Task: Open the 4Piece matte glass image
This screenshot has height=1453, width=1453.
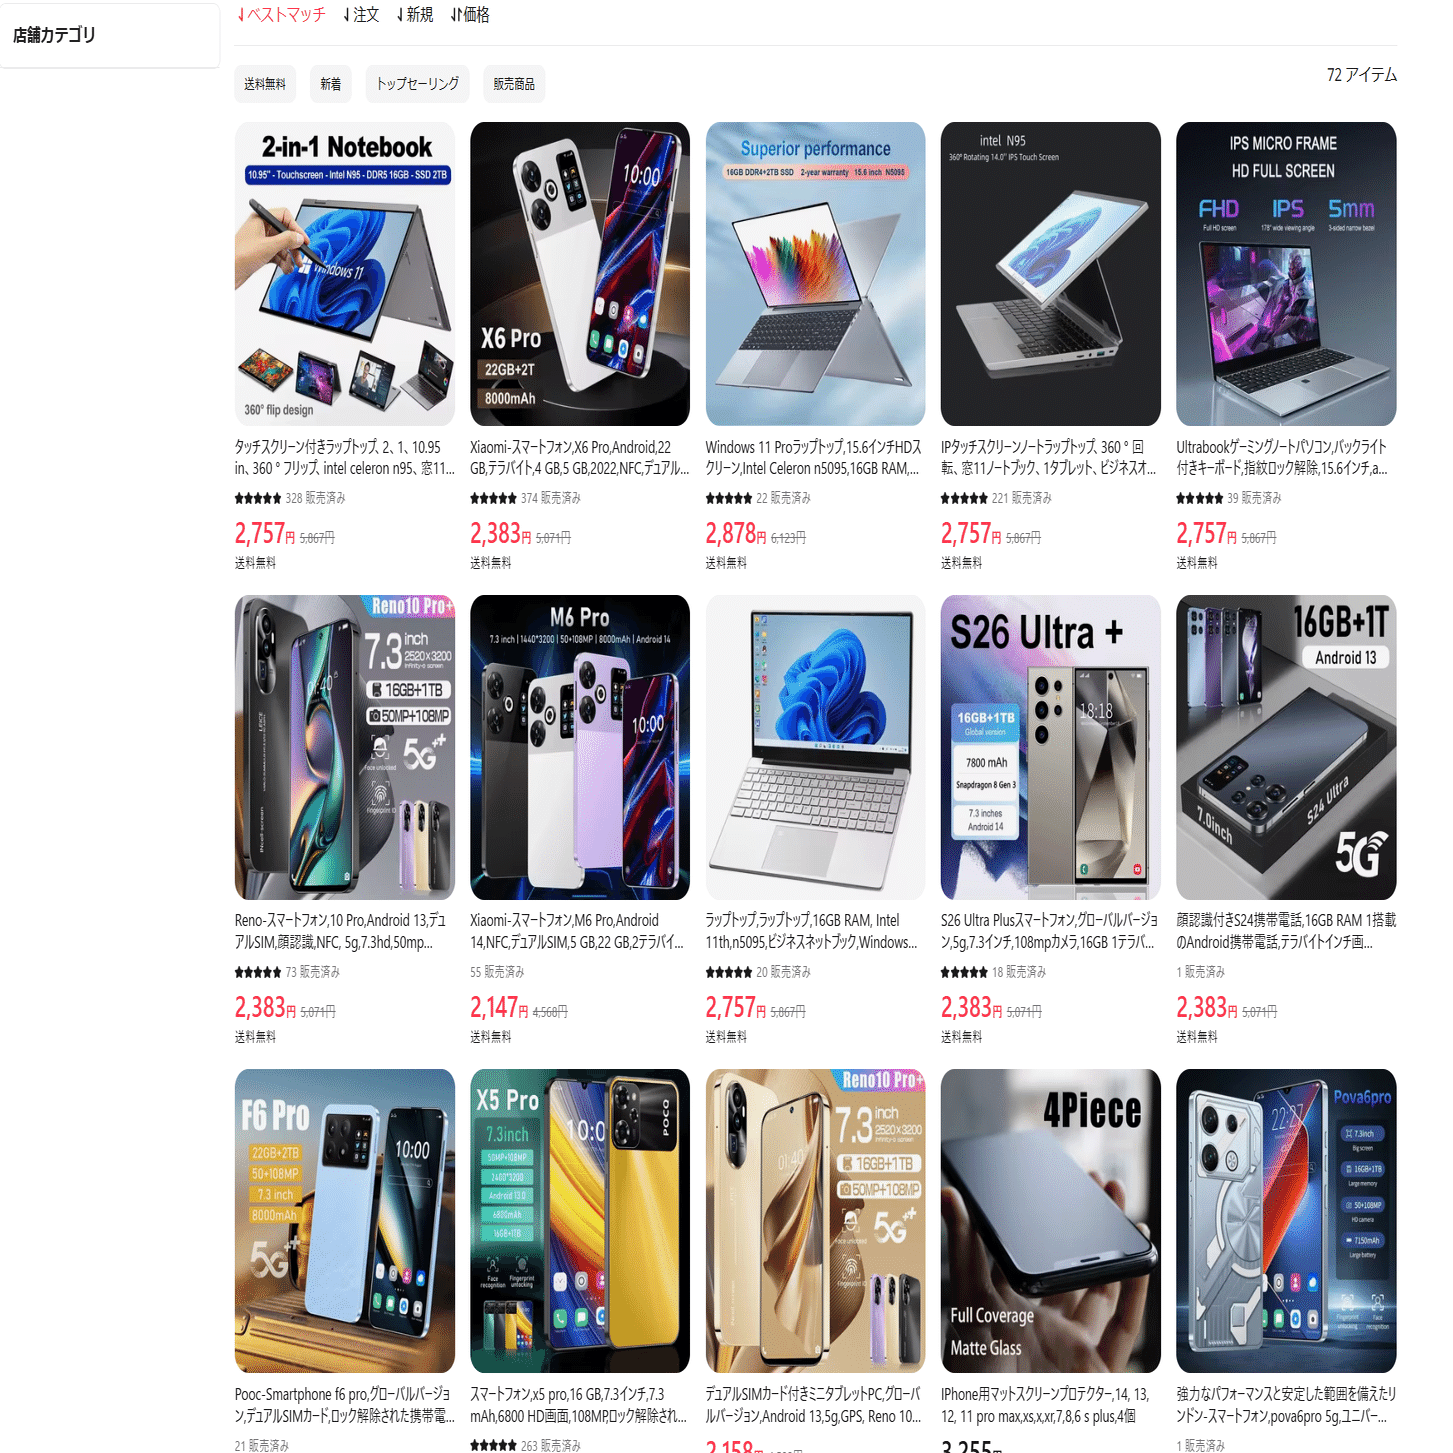Action: (1051, 1221)
